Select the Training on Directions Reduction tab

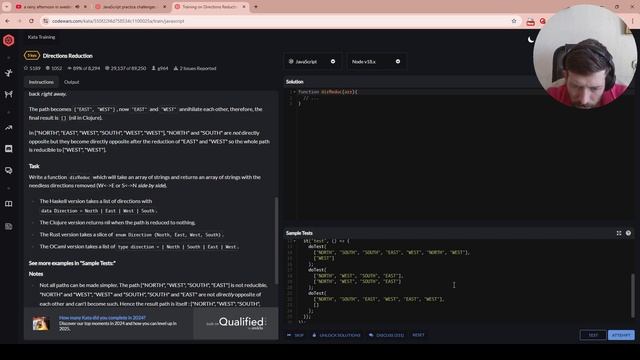(210, 7)
